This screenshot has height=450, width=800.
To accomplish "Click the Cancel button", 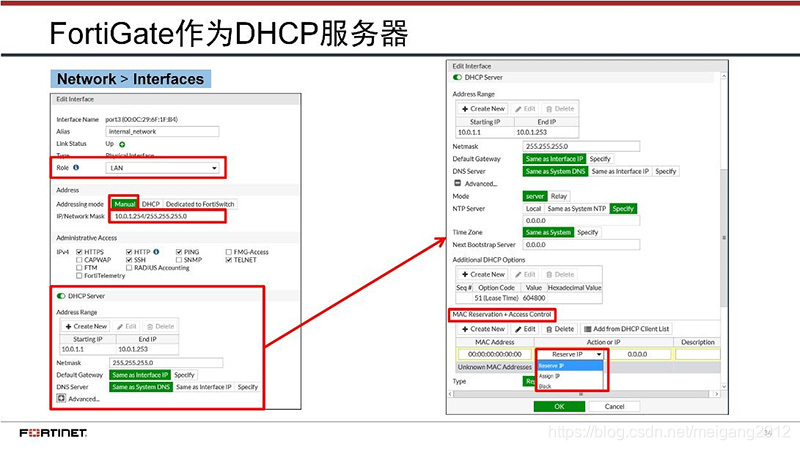I will (614, 407).
